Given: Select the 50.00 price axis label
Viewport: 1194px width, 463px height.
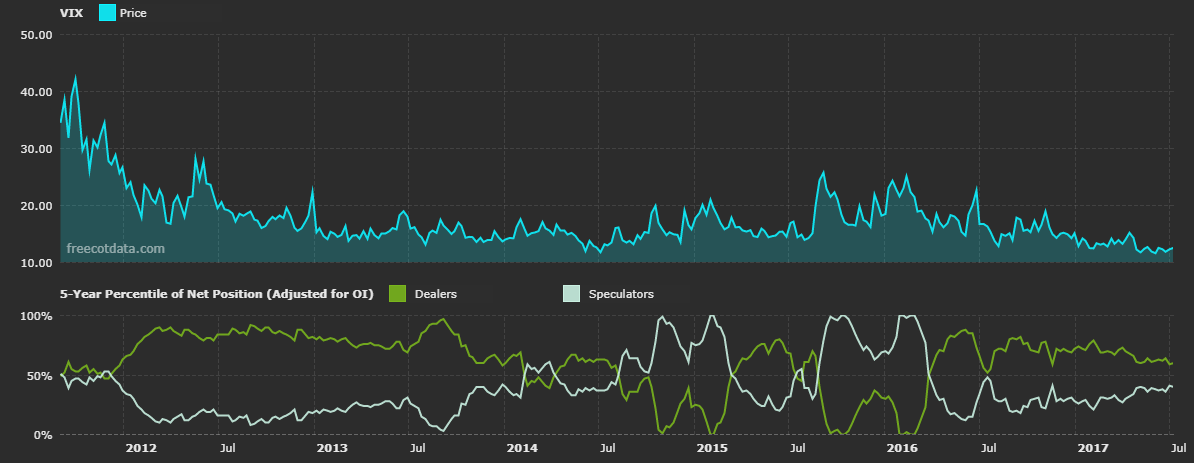Looking at the screenshot, I should tap(37, 34).
